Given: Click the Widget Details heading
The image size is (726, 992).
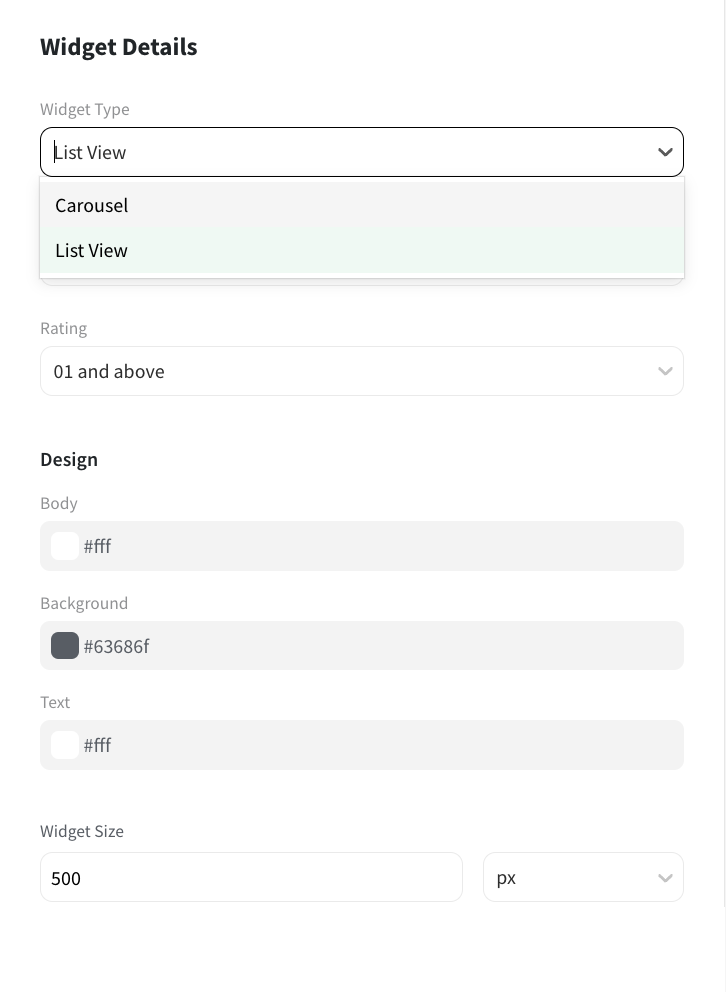Looking at the screenshot, I should (x=119, y=47).
